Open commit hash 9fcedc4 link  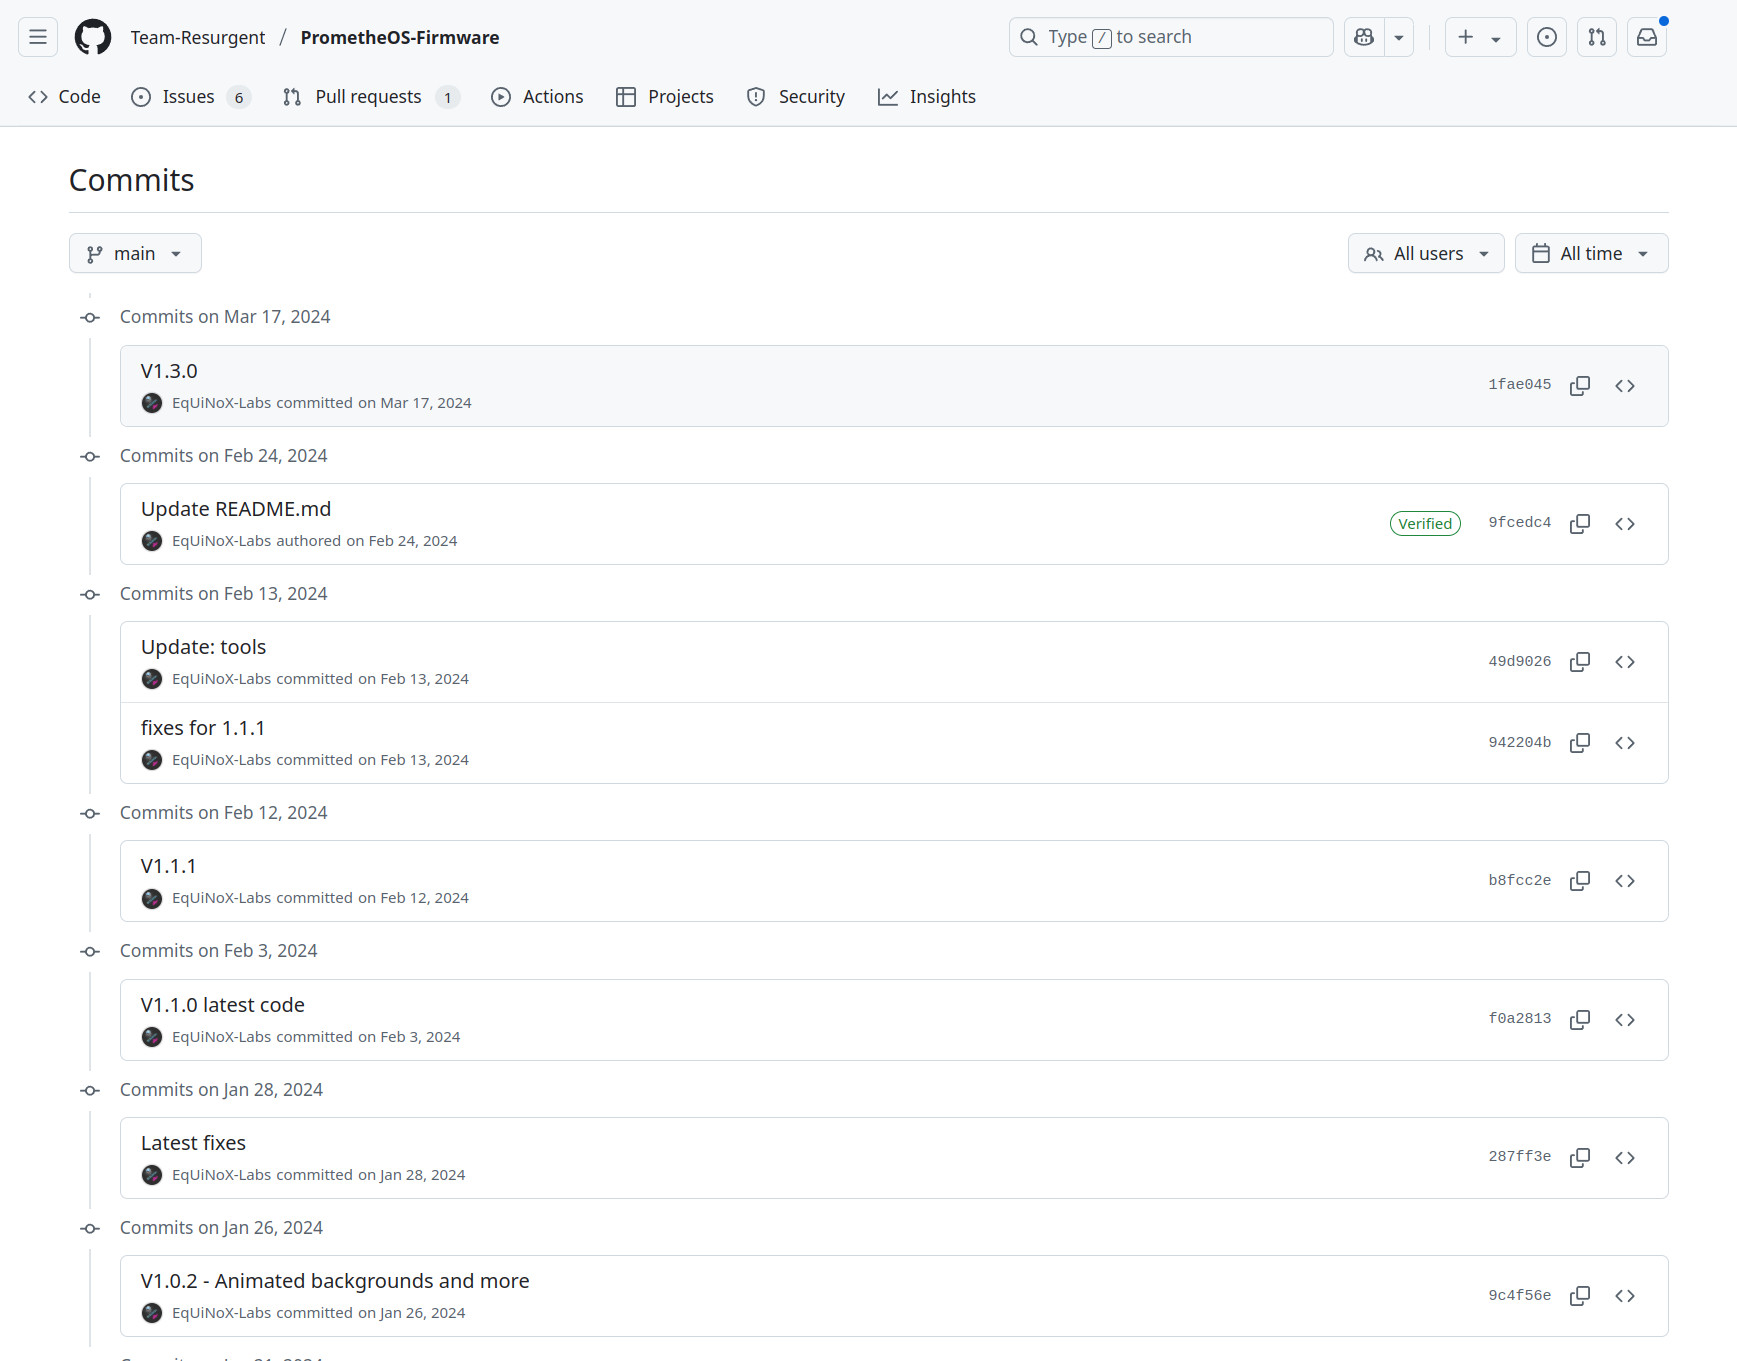coord(1520,523)
